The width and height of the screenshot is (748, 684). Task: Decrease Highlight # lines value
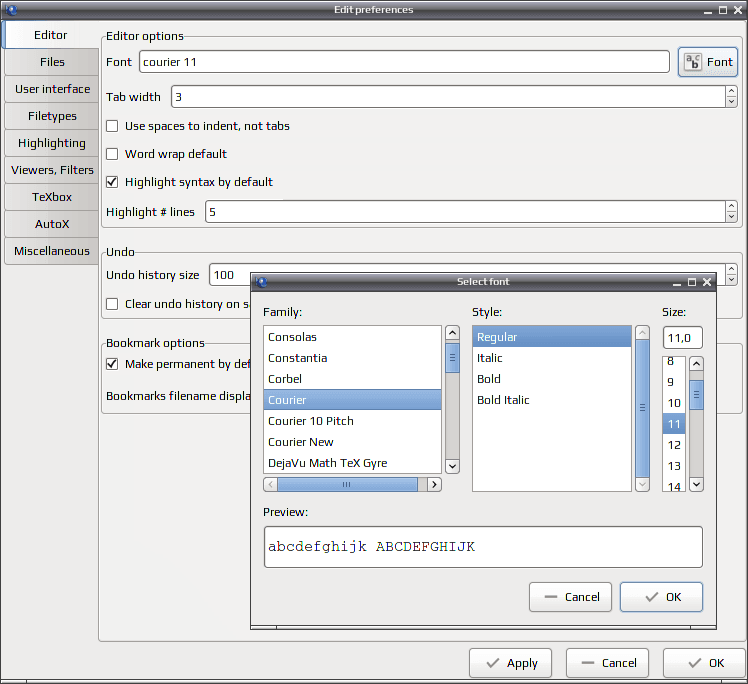point(731,217)
